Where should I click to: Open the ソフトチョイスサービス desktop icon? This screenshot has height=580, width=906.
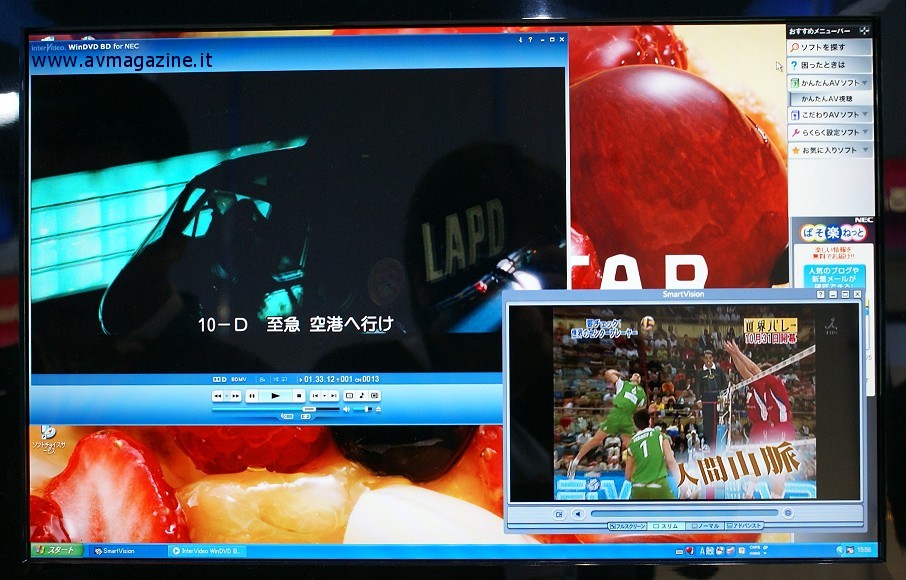49,440
